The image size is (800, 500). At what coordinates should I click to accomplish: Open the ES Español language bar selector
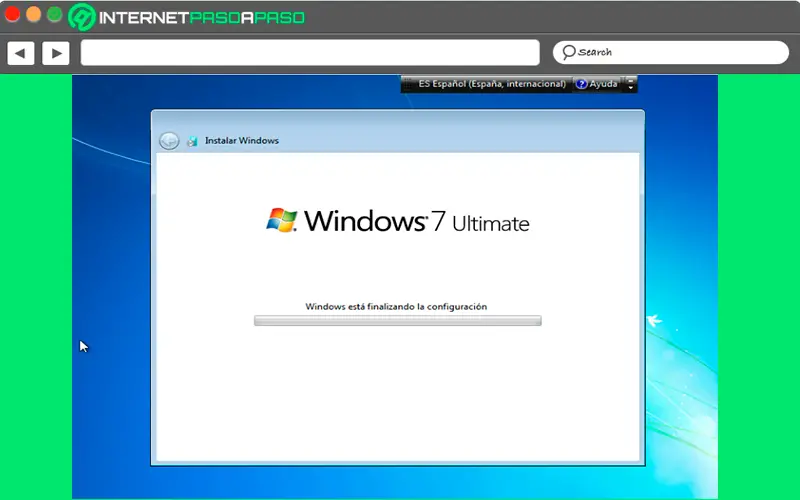pos(492,84)
